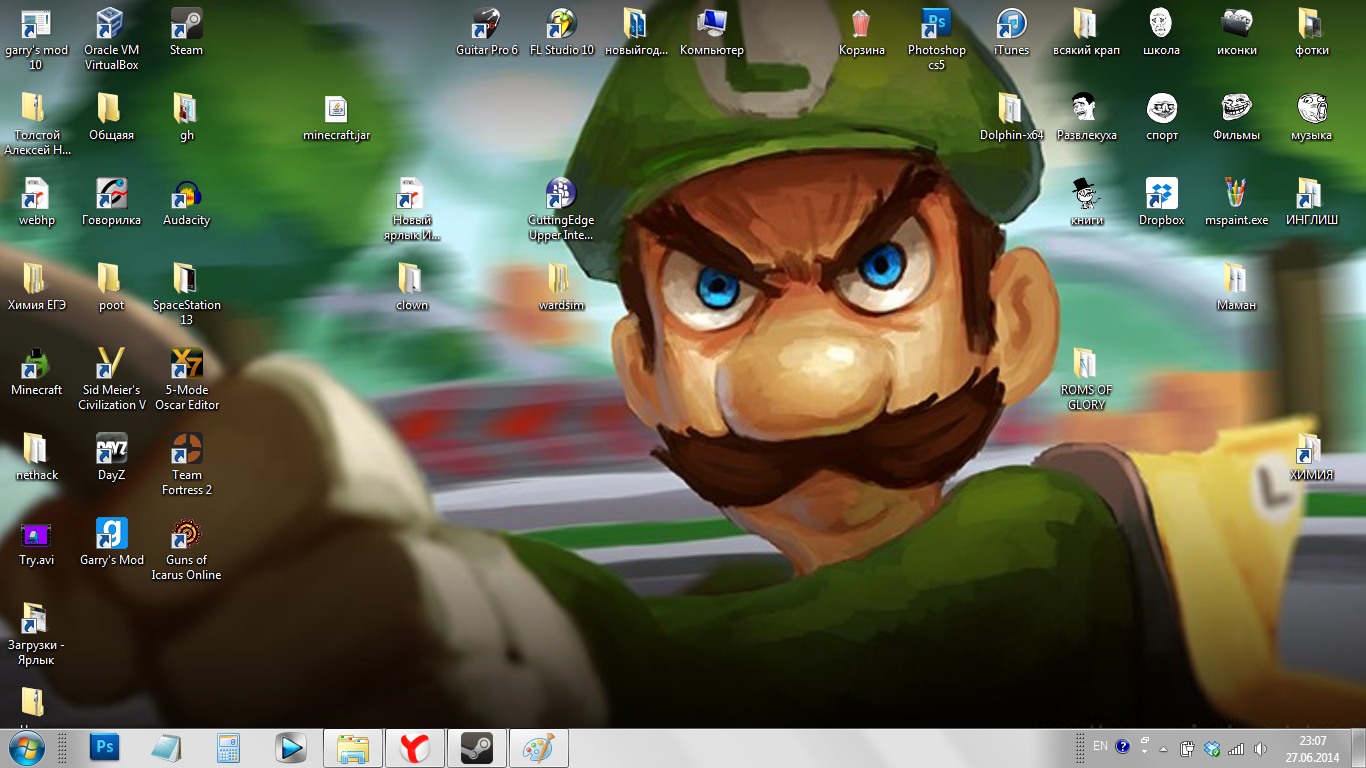Screen dimensions: 1366x768
Task: Click the музыка desktop icon
Action: click(1311, 117)
